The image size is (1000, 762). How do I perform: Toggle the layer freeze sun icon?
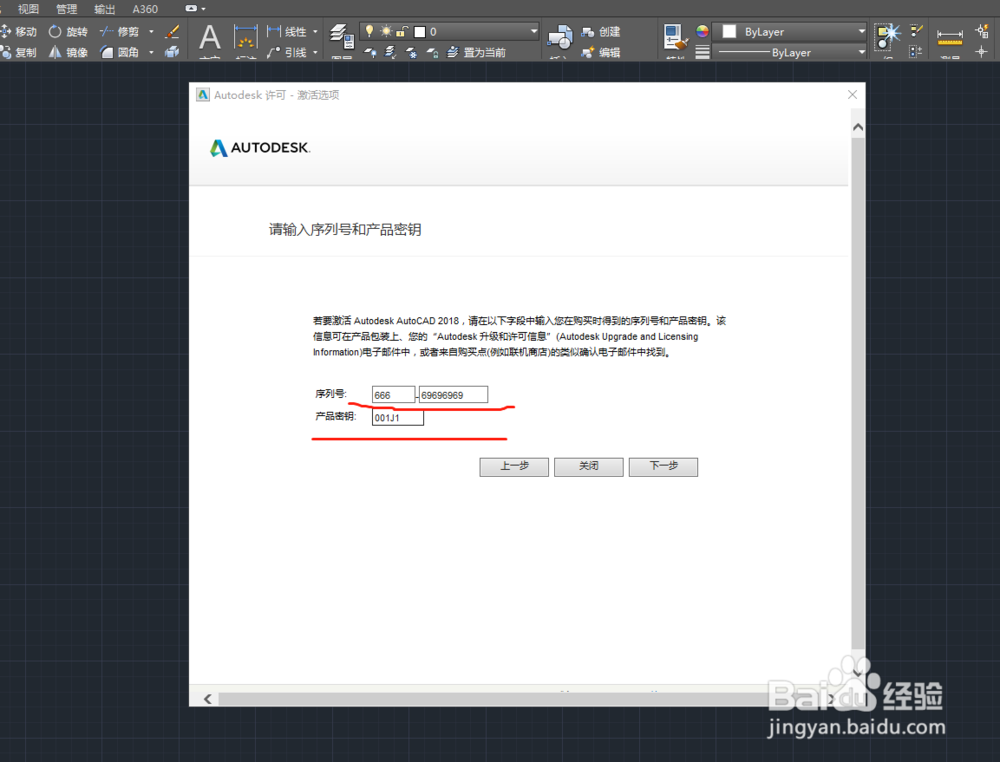pyautogui.click(x=386, y=31)
